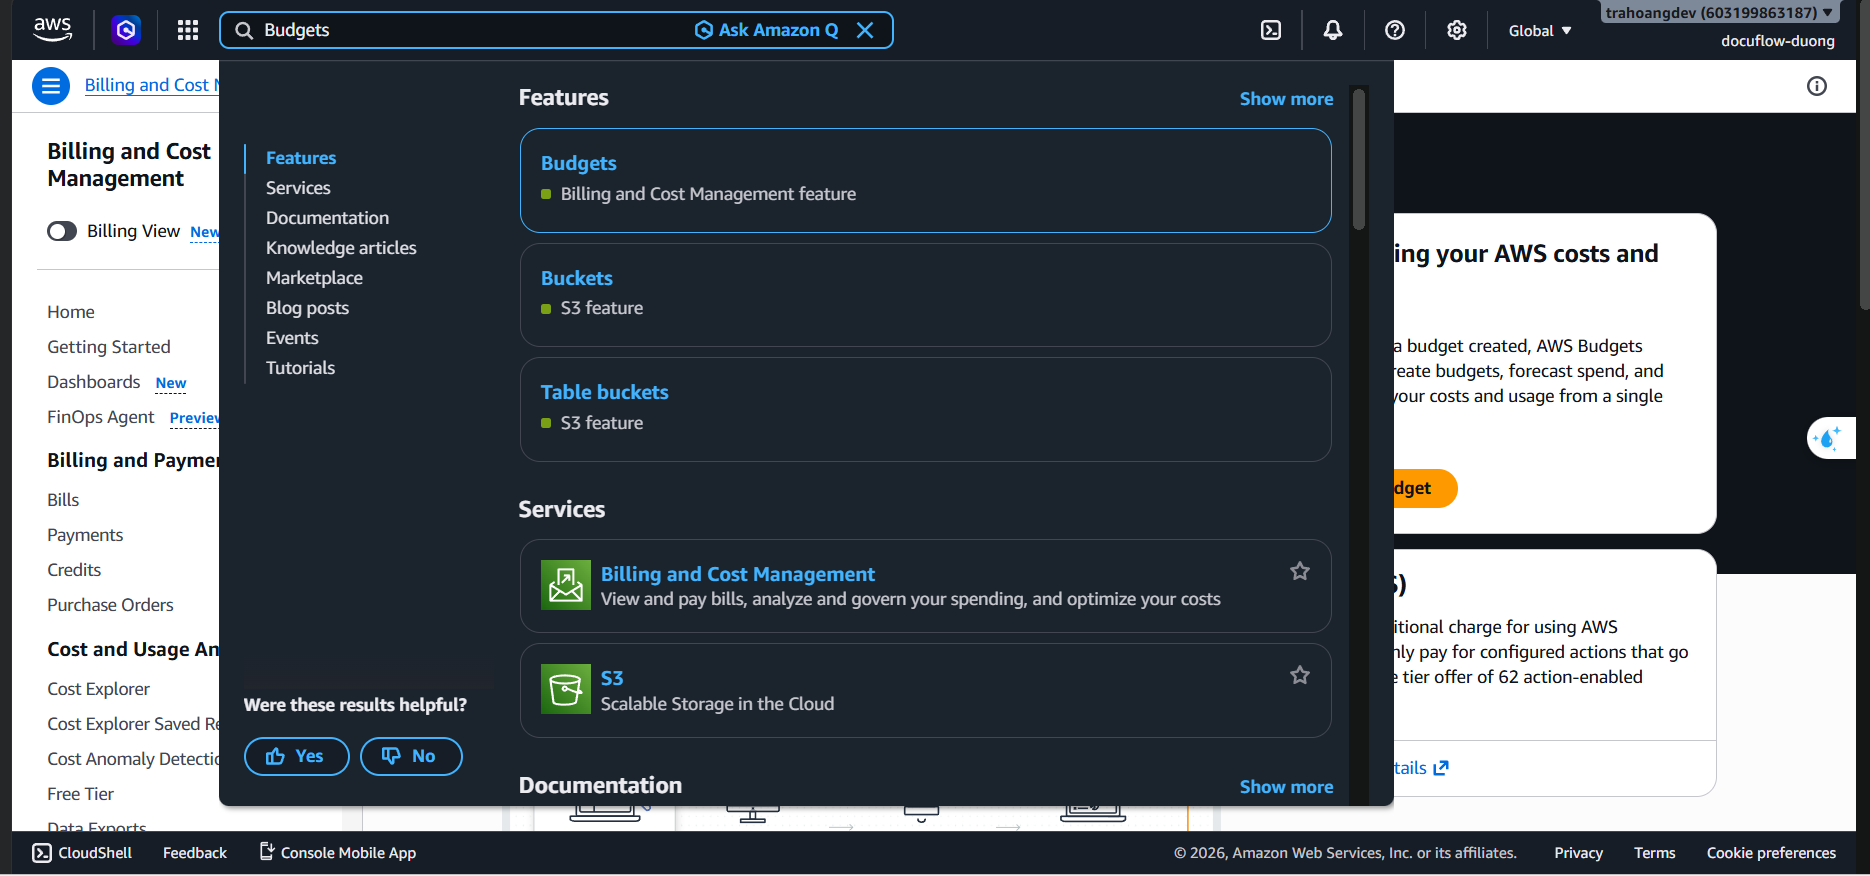
Task: Select Events category
Action: pyautogui.click(x=292, y=338)
